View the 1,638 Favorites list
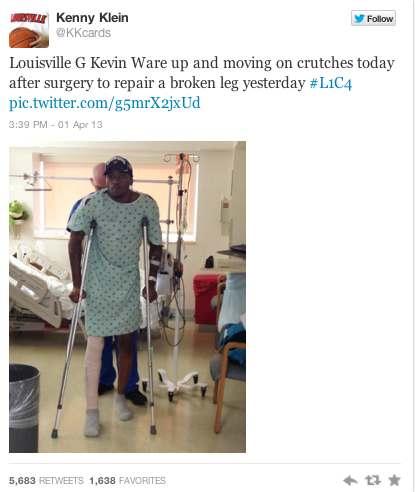415x492 pixels. click(x=127, y=481)
